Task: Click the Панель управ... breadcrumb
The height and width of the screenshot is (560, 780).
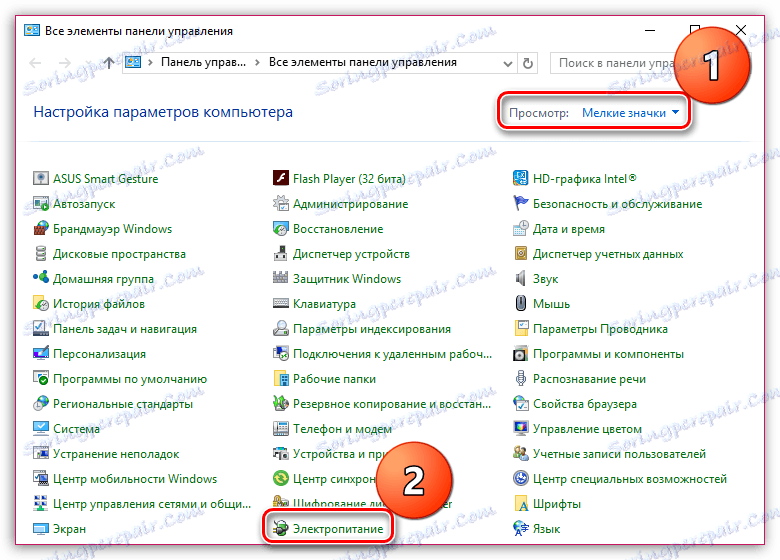Action: click(x=203, y=63)
